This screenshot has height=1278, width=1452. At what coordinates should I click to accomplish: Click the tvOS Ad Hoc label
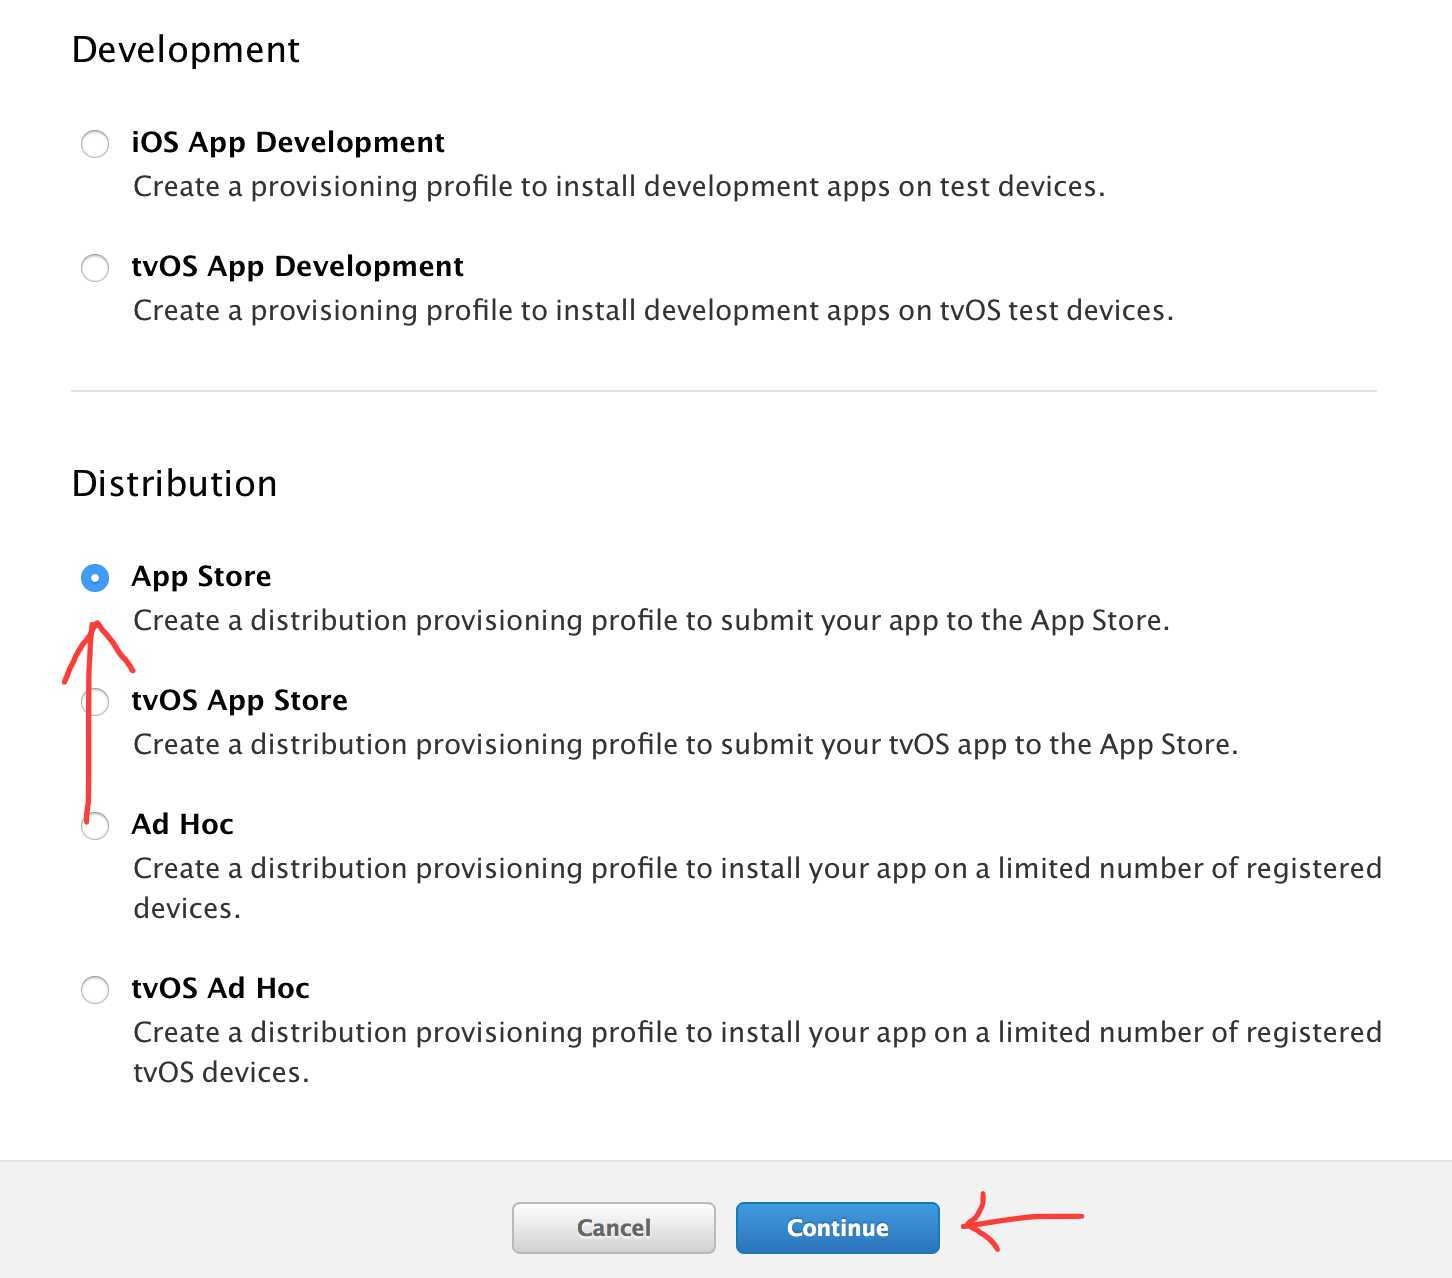point(221,988)
